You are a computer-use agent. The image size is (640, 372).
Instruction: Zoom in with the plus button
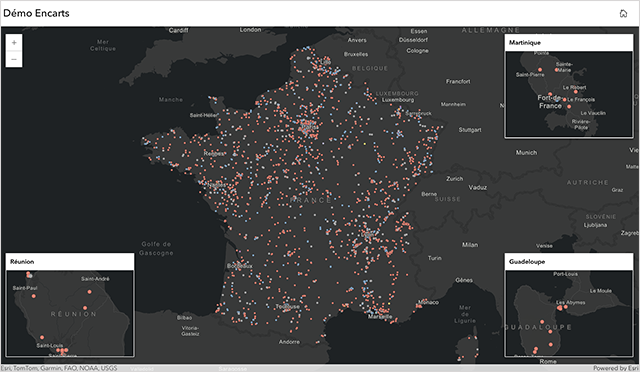(14, 42)
